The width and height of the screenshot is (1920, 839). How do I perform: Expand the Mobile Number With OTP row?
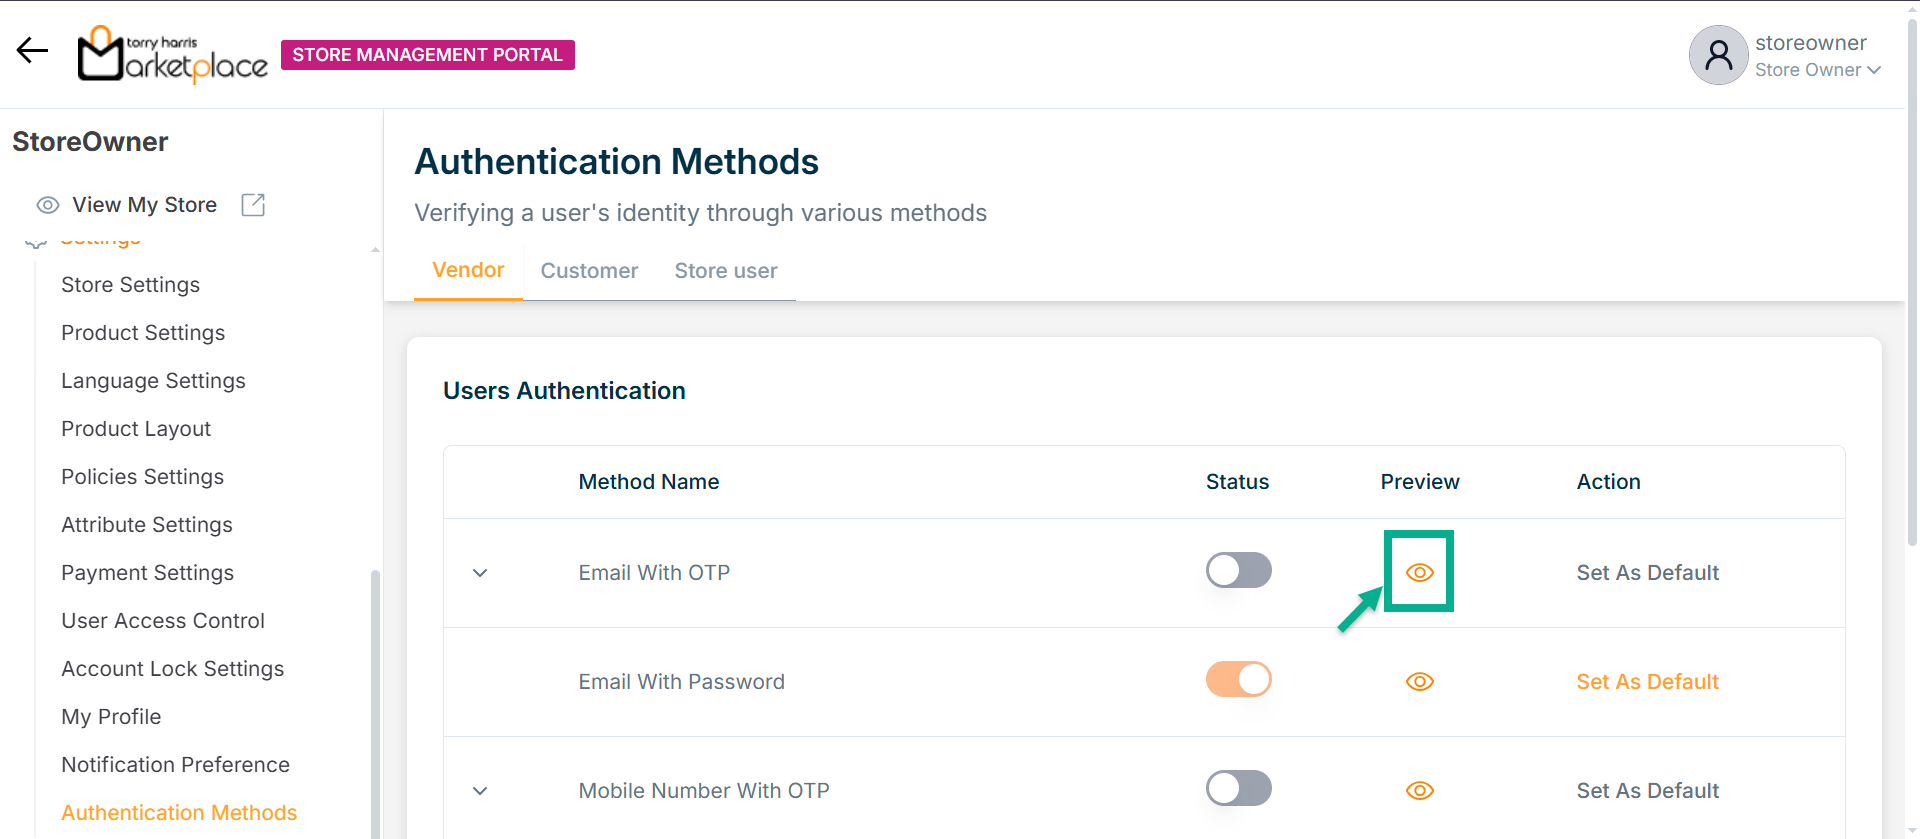pos(480,791)
